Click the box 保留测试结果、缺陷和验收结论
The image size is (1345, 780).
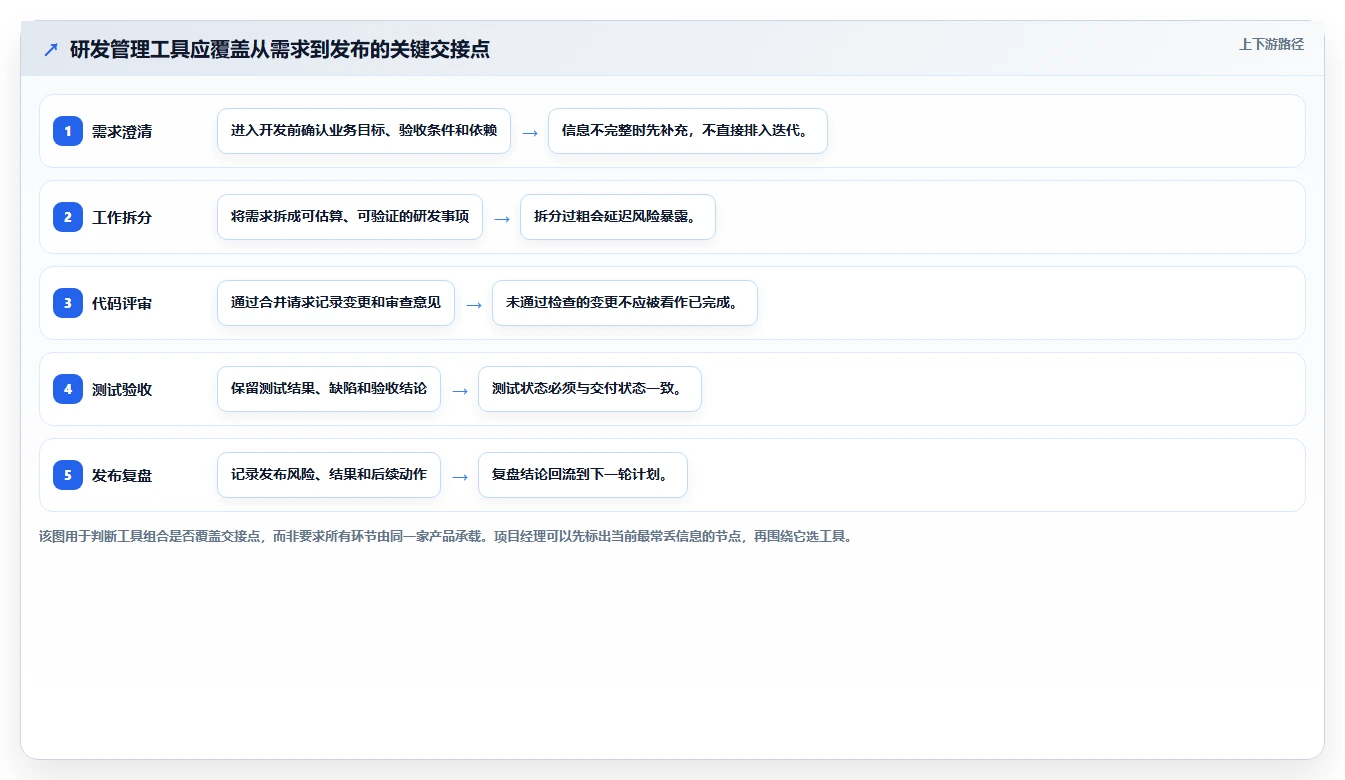(x=329, y=389)
